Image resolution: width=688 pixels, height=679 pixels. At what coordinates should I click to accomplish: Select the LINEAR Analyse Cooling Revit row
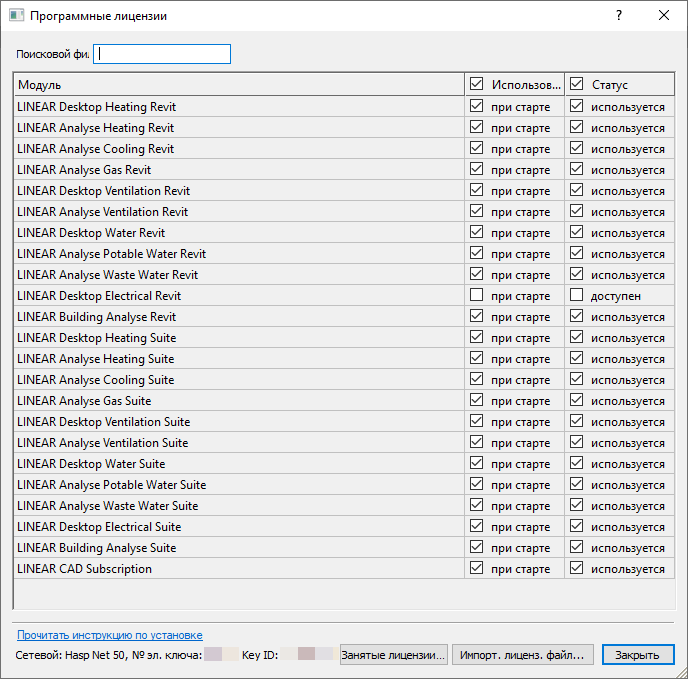[x=344, y=149]
